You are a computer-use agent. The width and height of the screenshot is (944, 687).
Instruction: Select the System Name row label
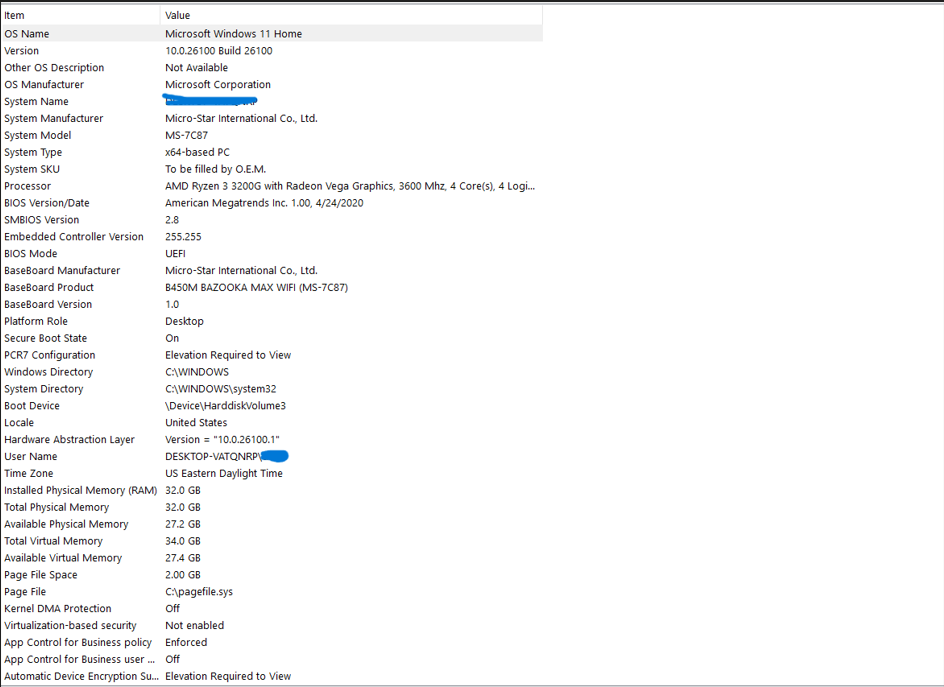click(36, 101)
